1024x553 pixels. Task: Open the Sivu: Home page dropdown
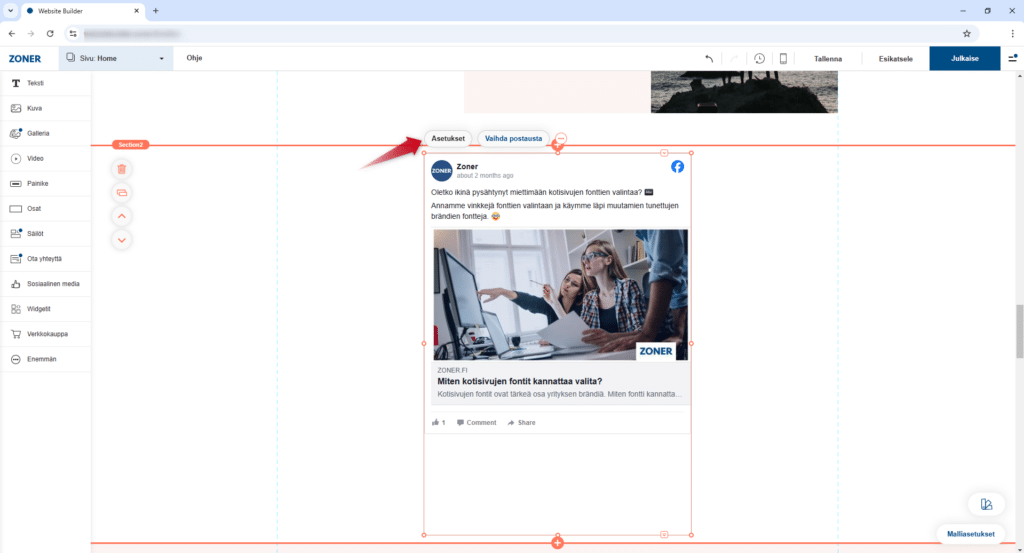[115, 59]
